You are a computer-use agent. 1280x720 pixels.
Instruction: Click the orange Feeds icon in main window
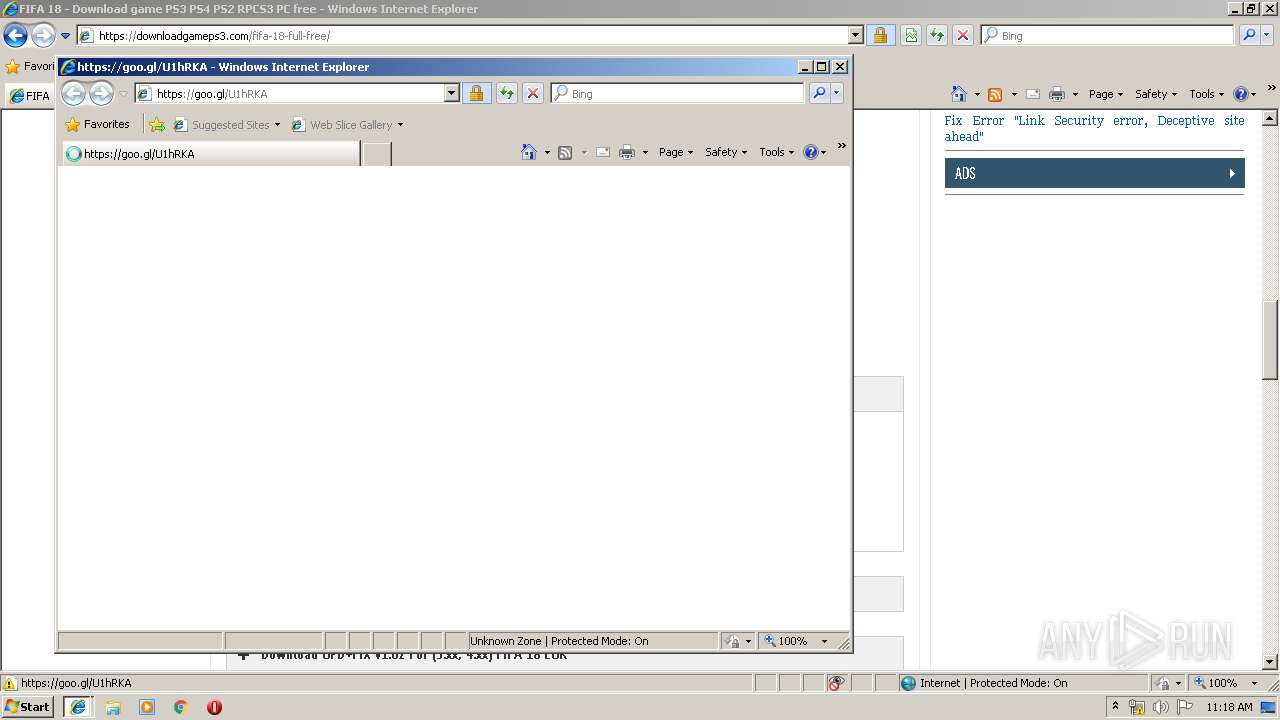click(x=995, y=94)
